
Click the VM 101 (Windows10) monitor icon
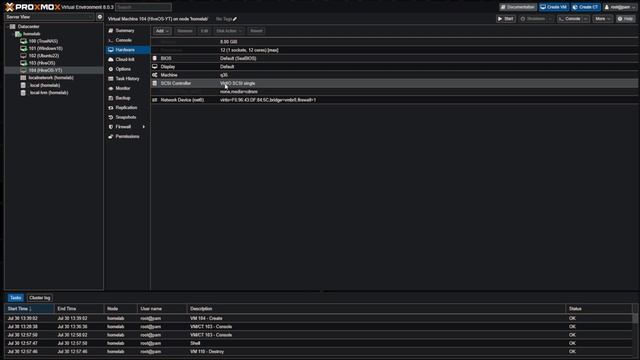tap(23, 49)
